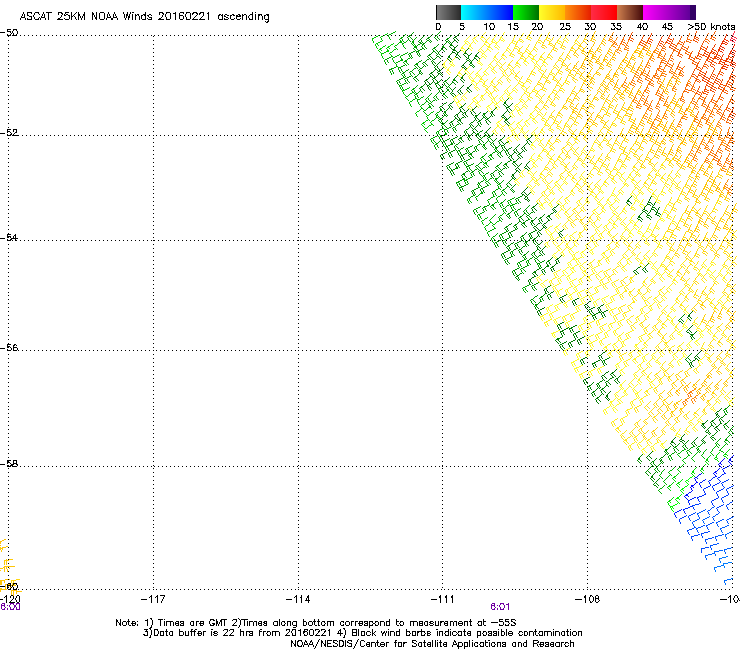Click the latitude label '-56'
The height and width of the screenshot is (650, 740).
9,347
